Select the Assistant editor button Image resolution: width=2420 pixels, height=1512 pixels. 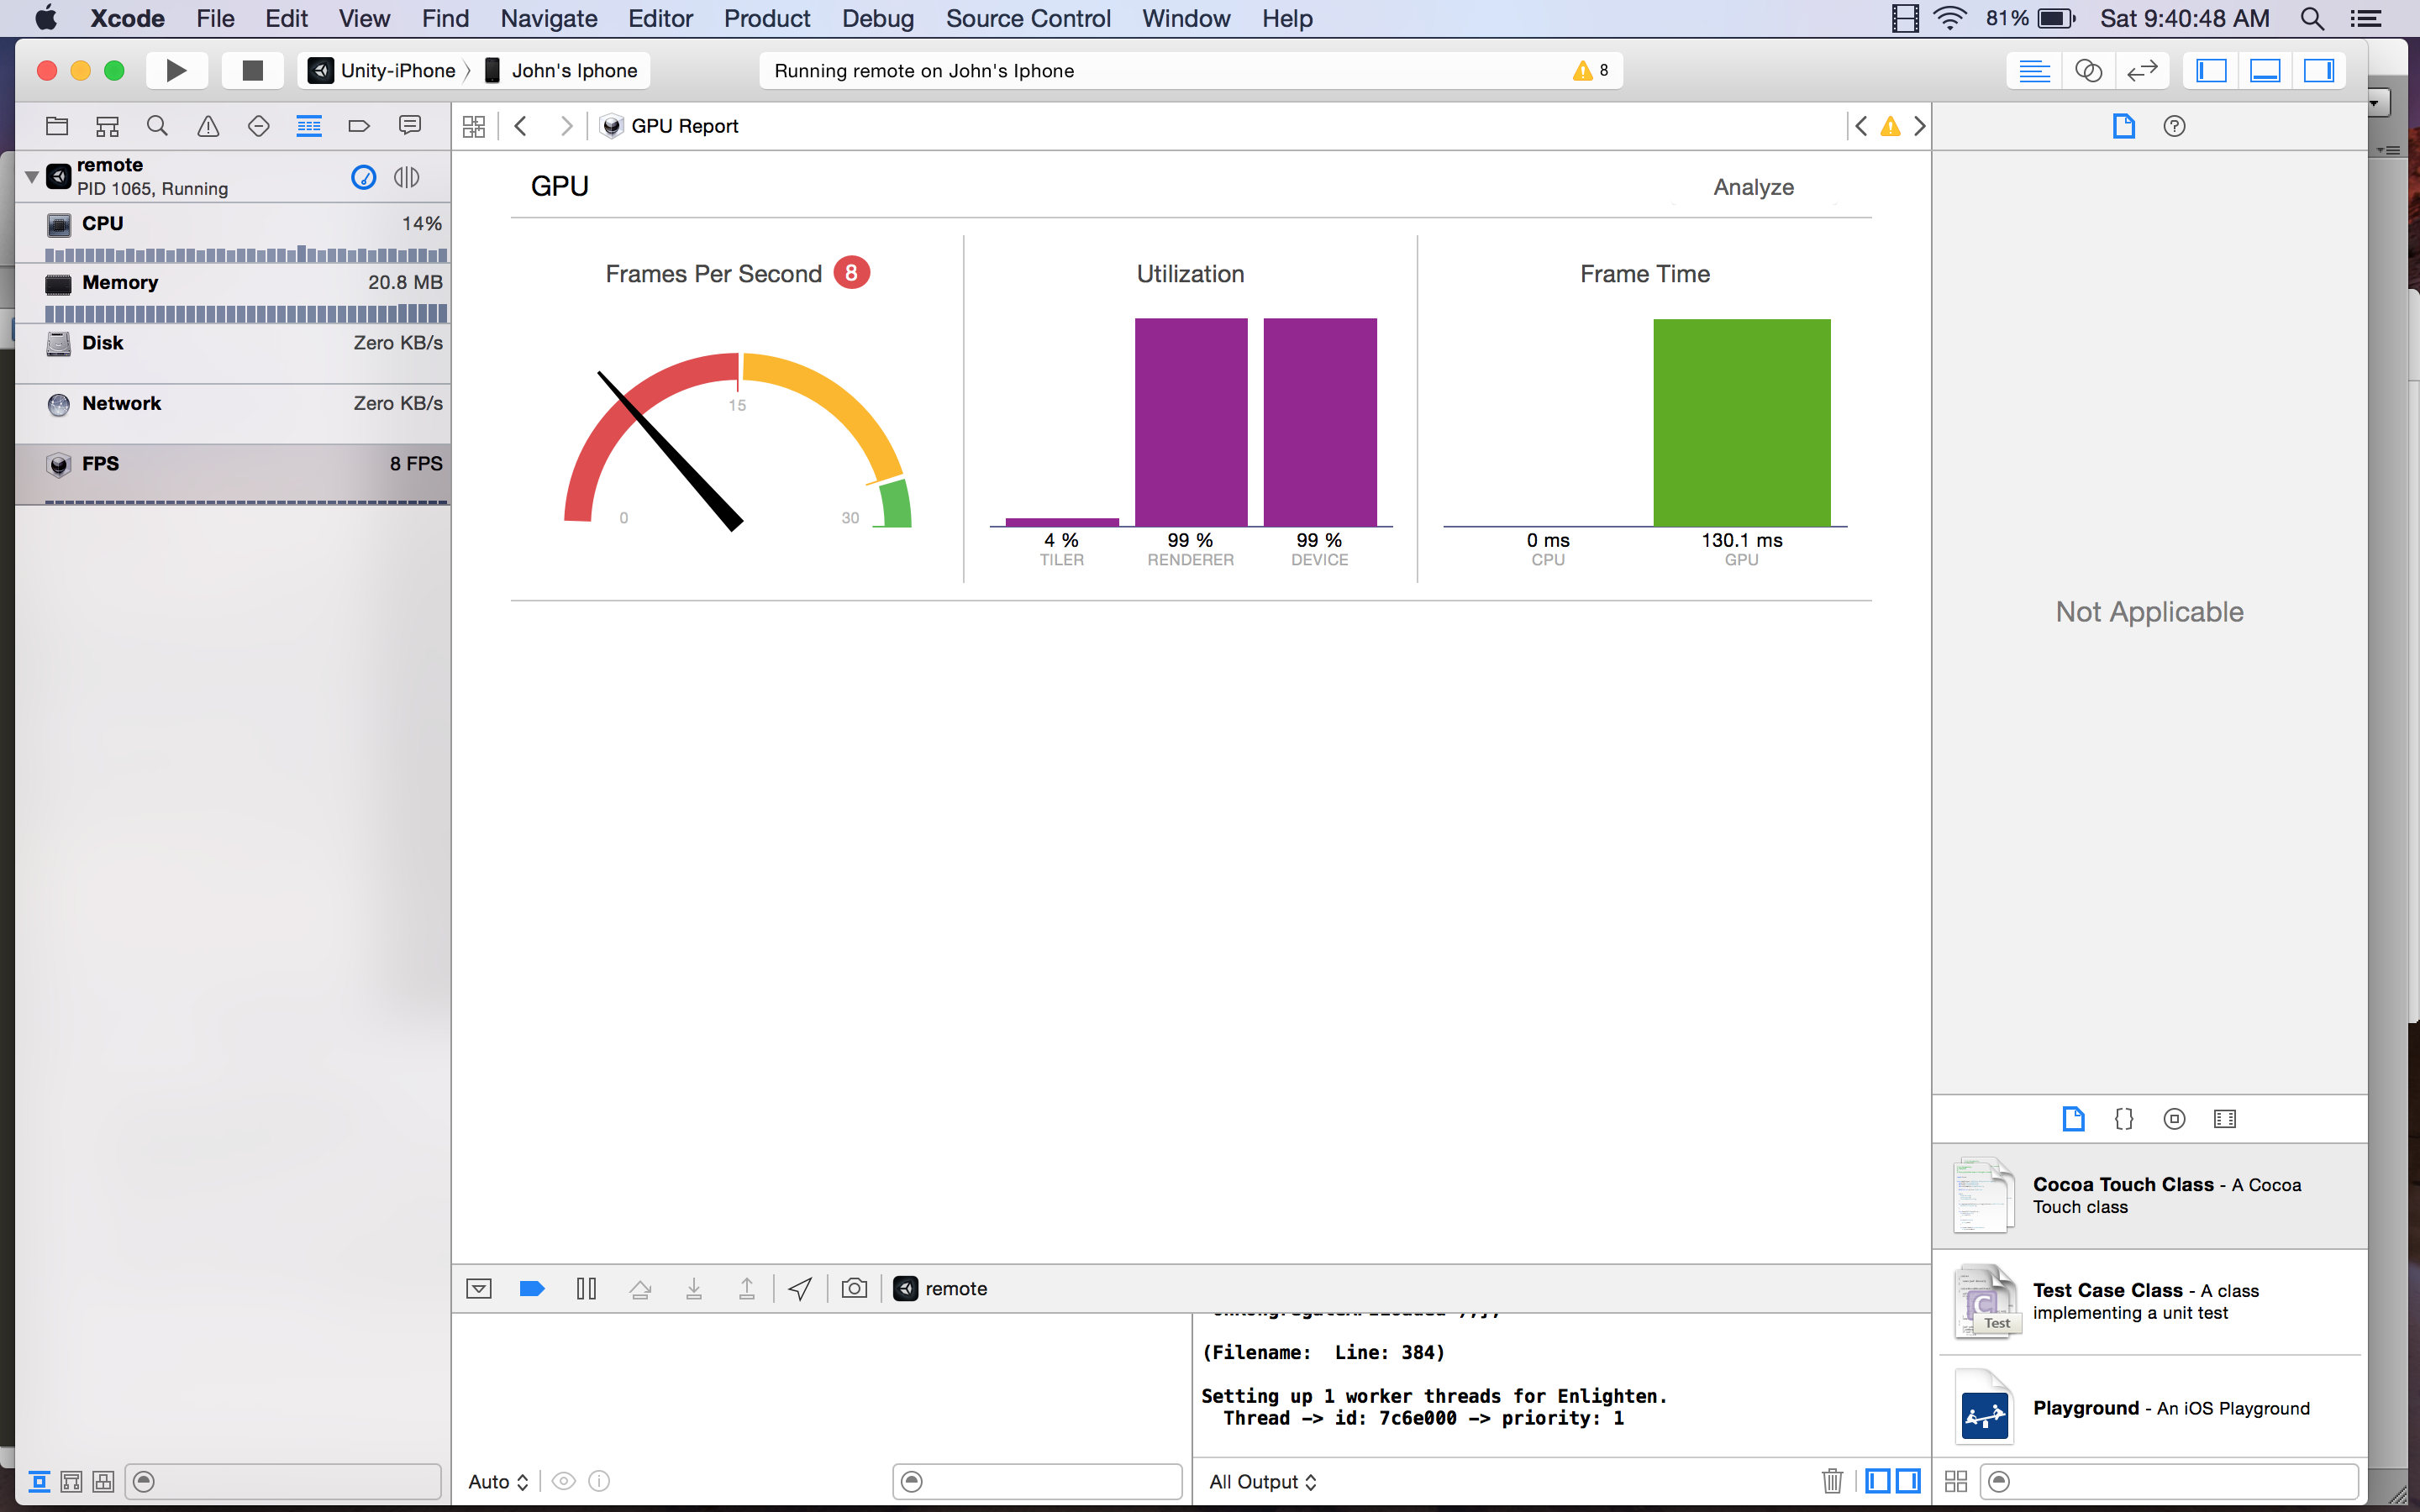(2088, 71)
